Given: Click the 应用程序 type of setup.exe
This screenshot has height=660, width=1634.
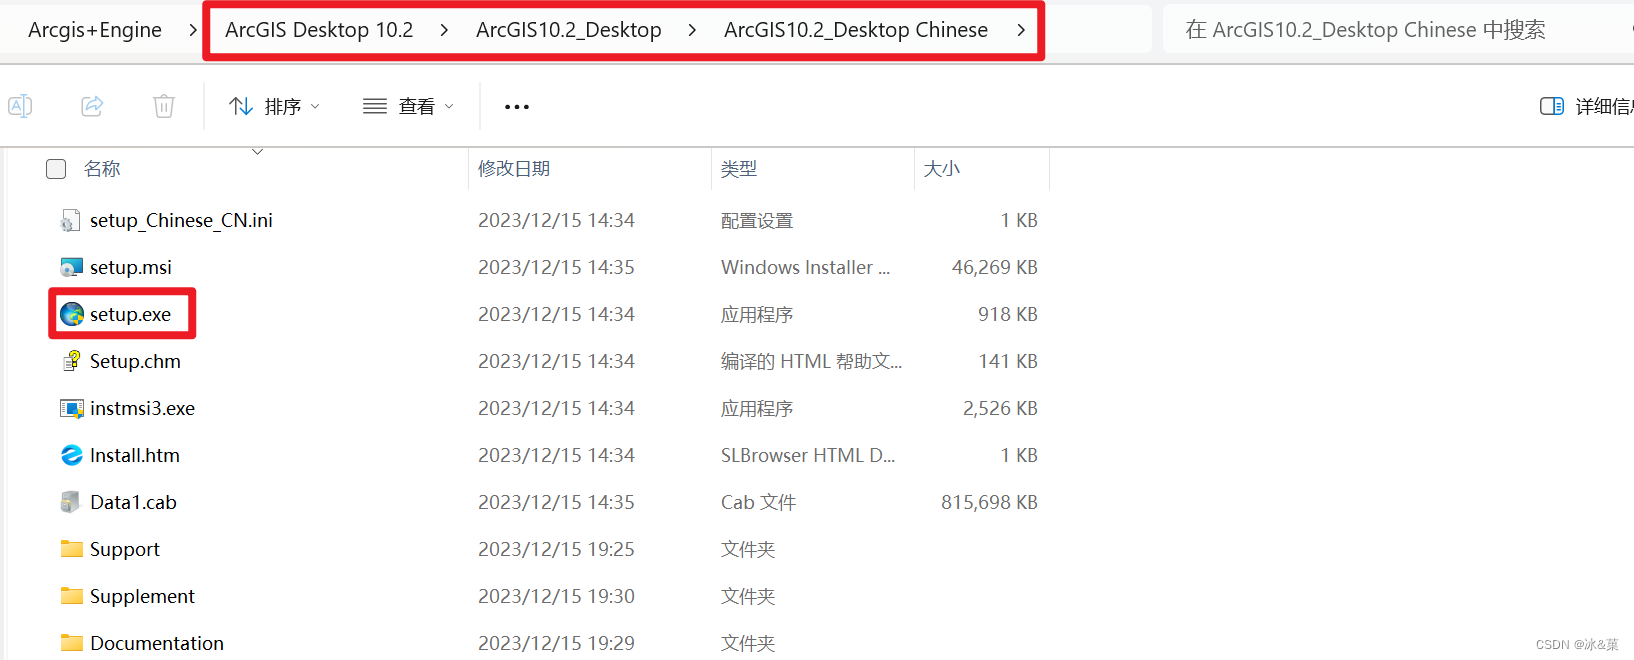Looking at the screenshot, I should [757, 314].
